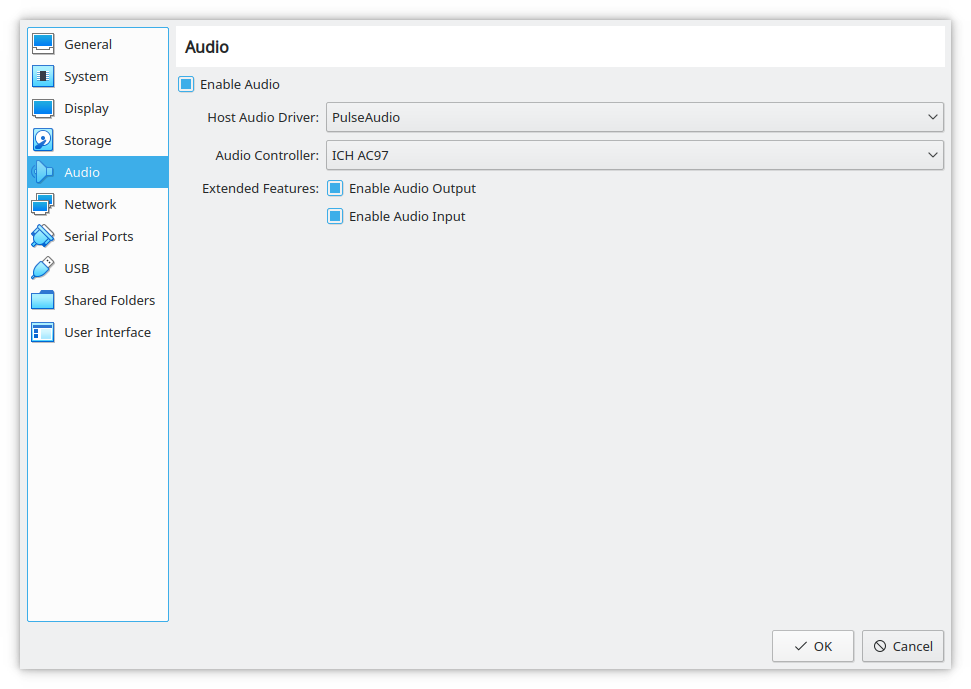Image resolution: width=971 pixels, height=689 pixels.
Task: Click the Shared Folders folder icon
Action: click(x=43, y=300)
